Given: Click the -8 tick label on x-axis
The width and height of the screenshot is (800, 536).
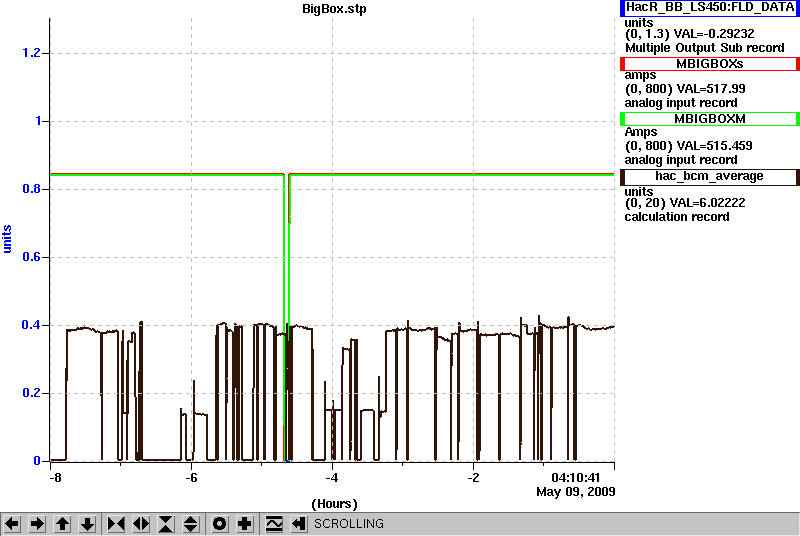Looking at the screenshot, I should (x=55, y=478).
